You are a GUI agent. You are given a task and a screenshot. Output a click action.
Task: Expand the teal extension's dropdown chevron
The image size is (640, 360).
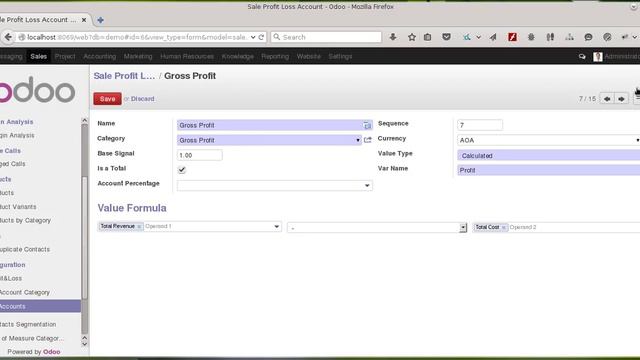[478, 37]
